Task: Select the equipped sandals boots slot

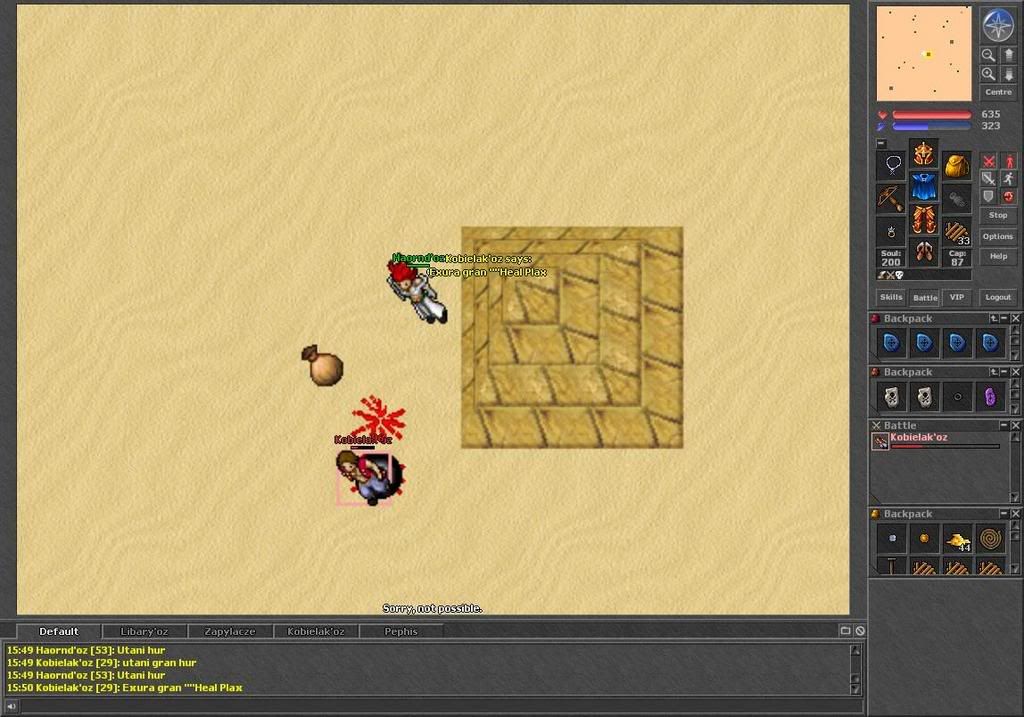Action: click(924, 252)
